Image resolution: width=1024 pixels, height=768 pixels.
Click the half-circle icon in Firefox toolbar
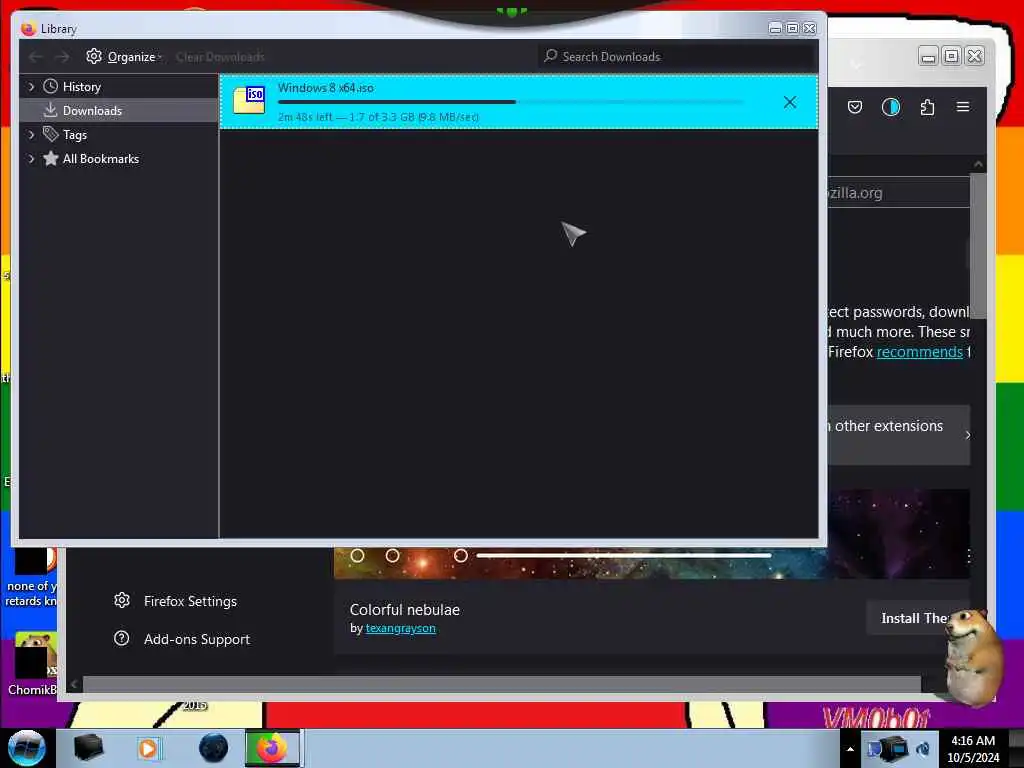(891, 107)
